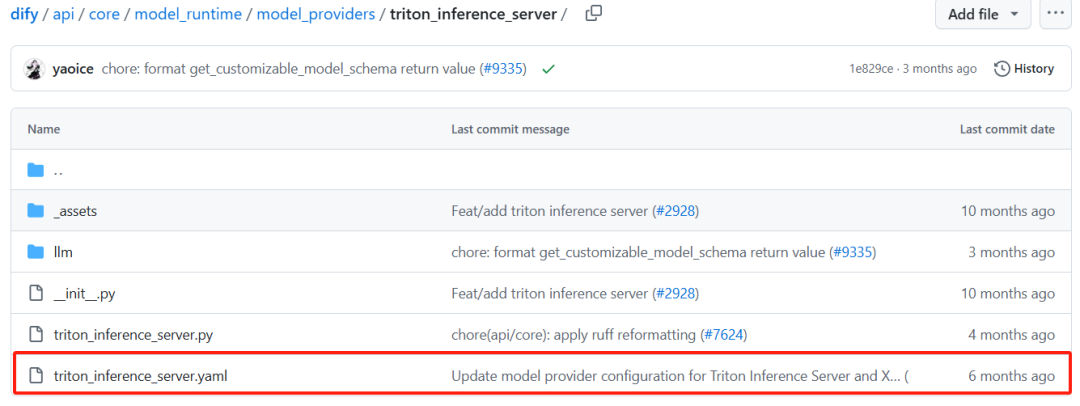Open the 'apply ruff reformatting' commit message

click(573, 336)
